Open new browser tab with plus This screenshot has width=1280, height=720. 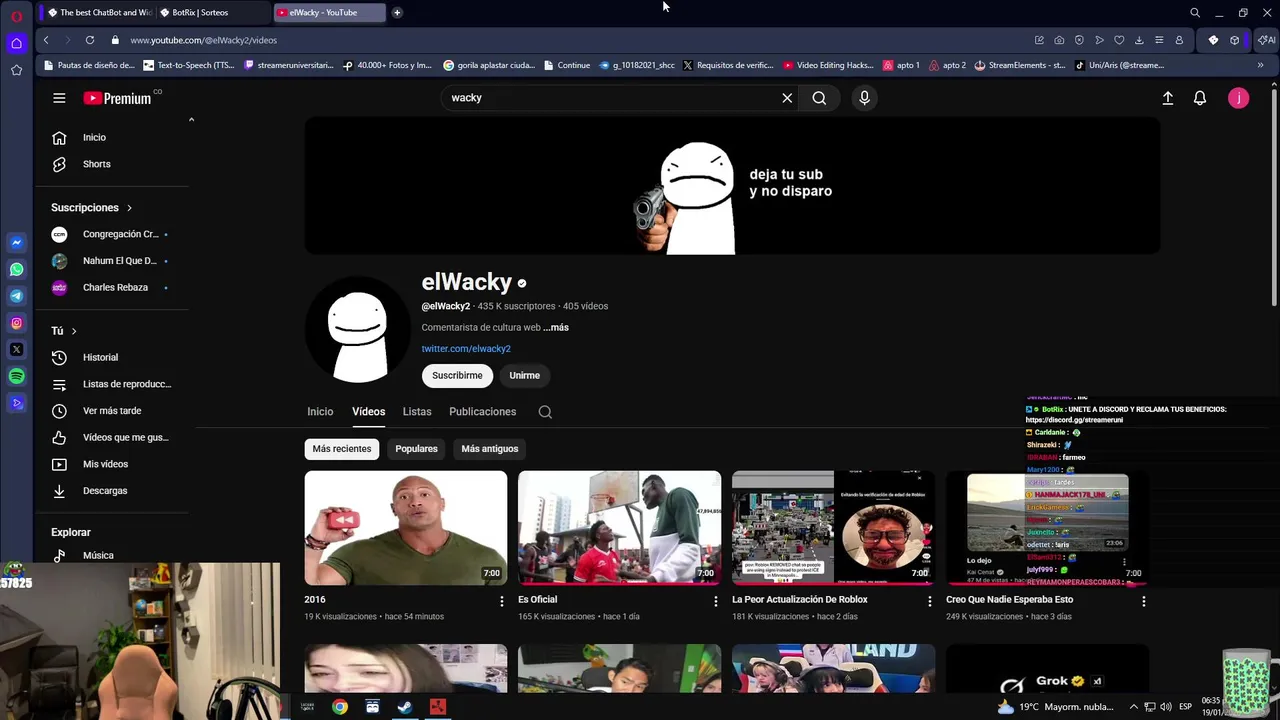397,12
